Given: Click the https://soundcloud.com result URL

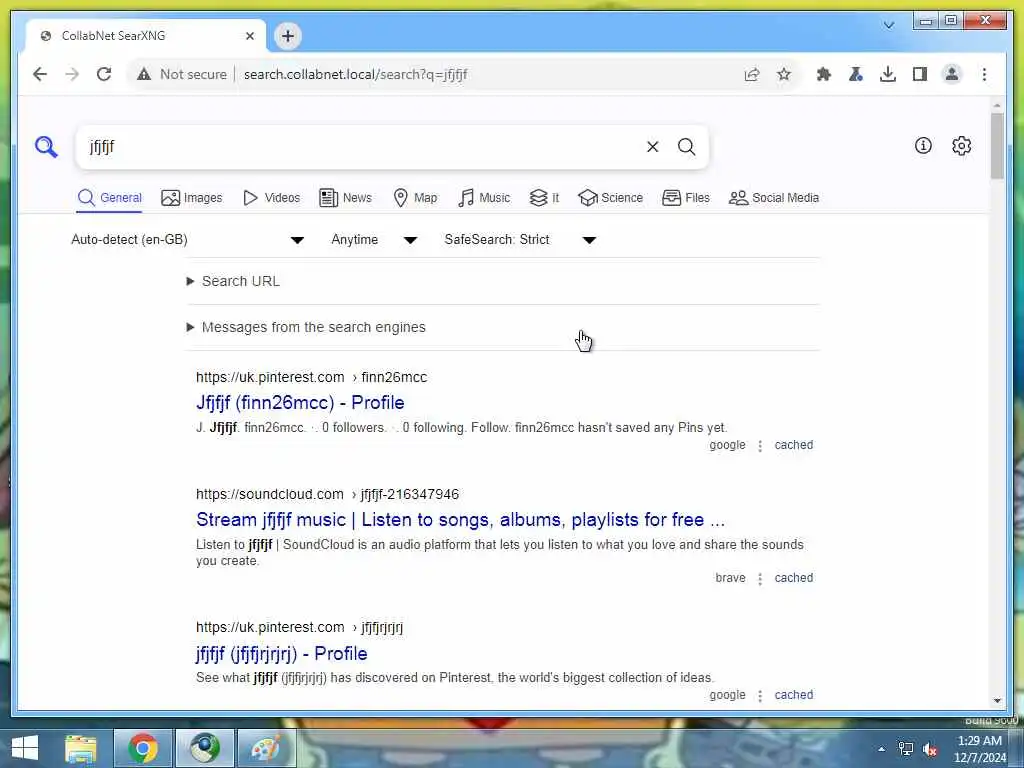Looking at the screenshot, I should click(270, 494).
